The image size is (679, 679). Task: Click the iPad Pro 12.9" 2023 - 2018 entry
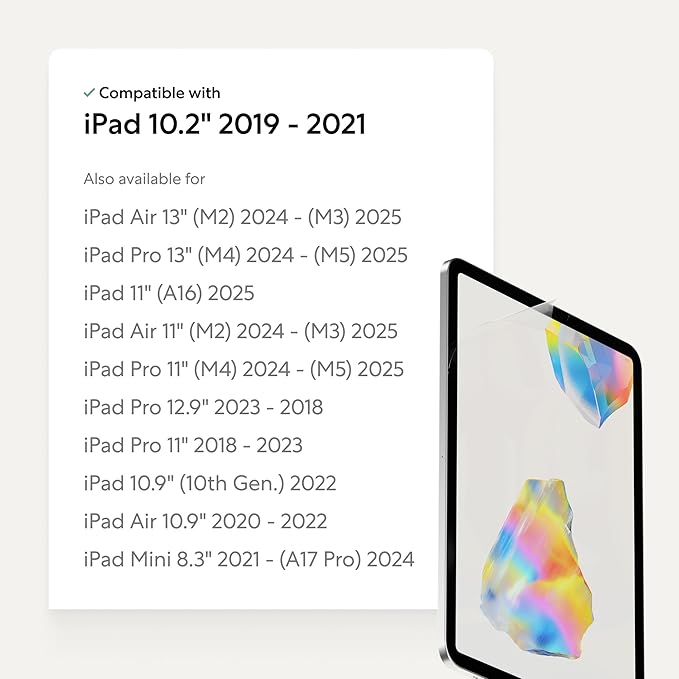point(203,407)
